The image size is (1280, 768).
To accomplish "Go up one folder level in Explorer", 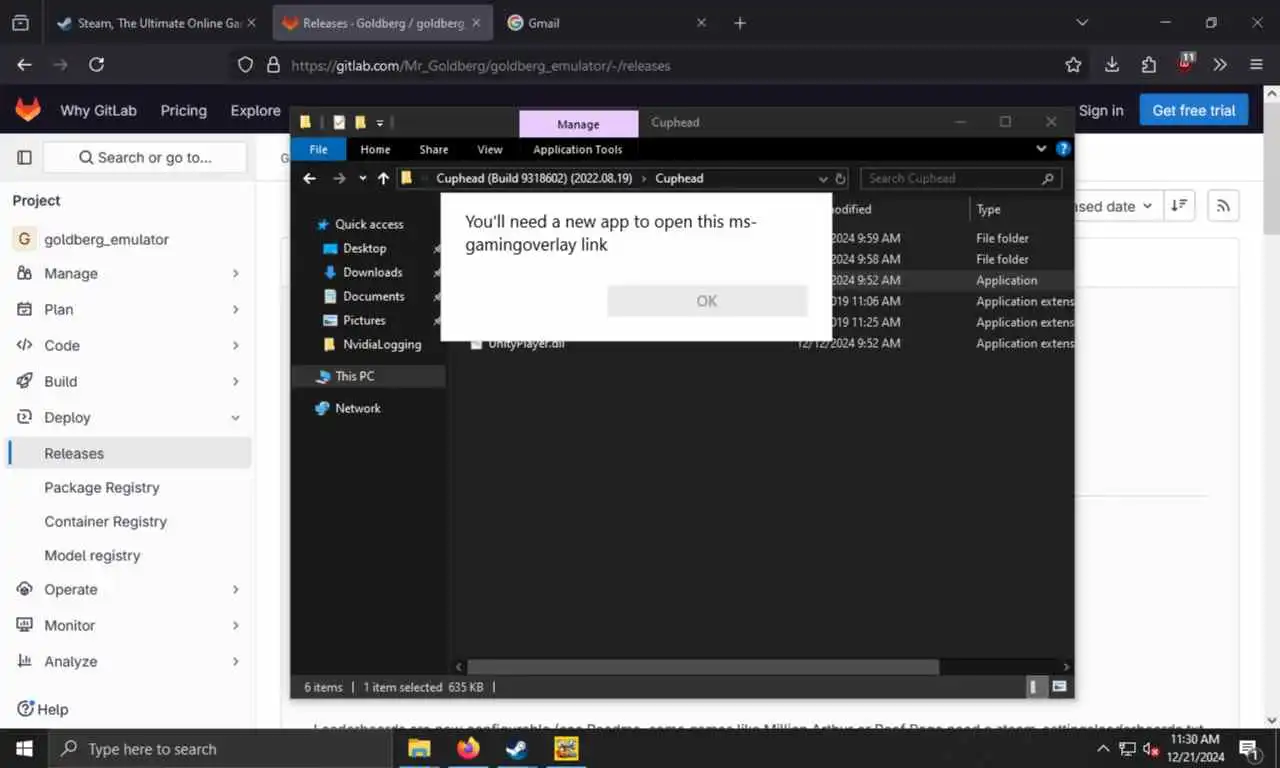I will (x=383, y=178).
